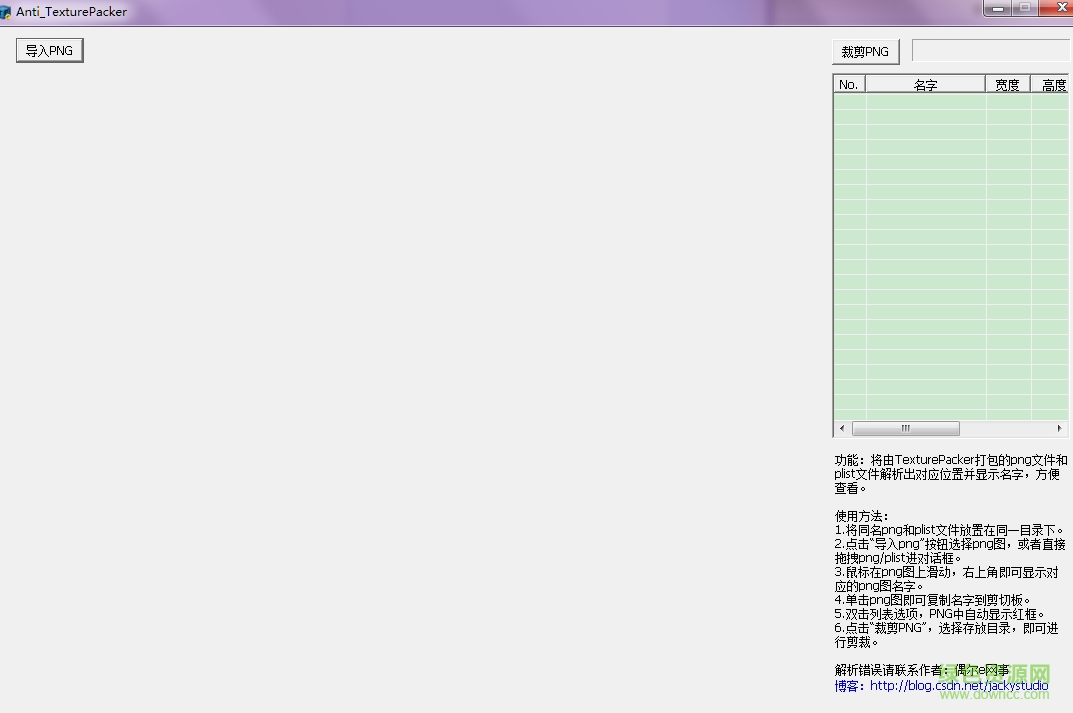Click the Anti_TexturePacker title bar app icon

[x=6, y=12]
